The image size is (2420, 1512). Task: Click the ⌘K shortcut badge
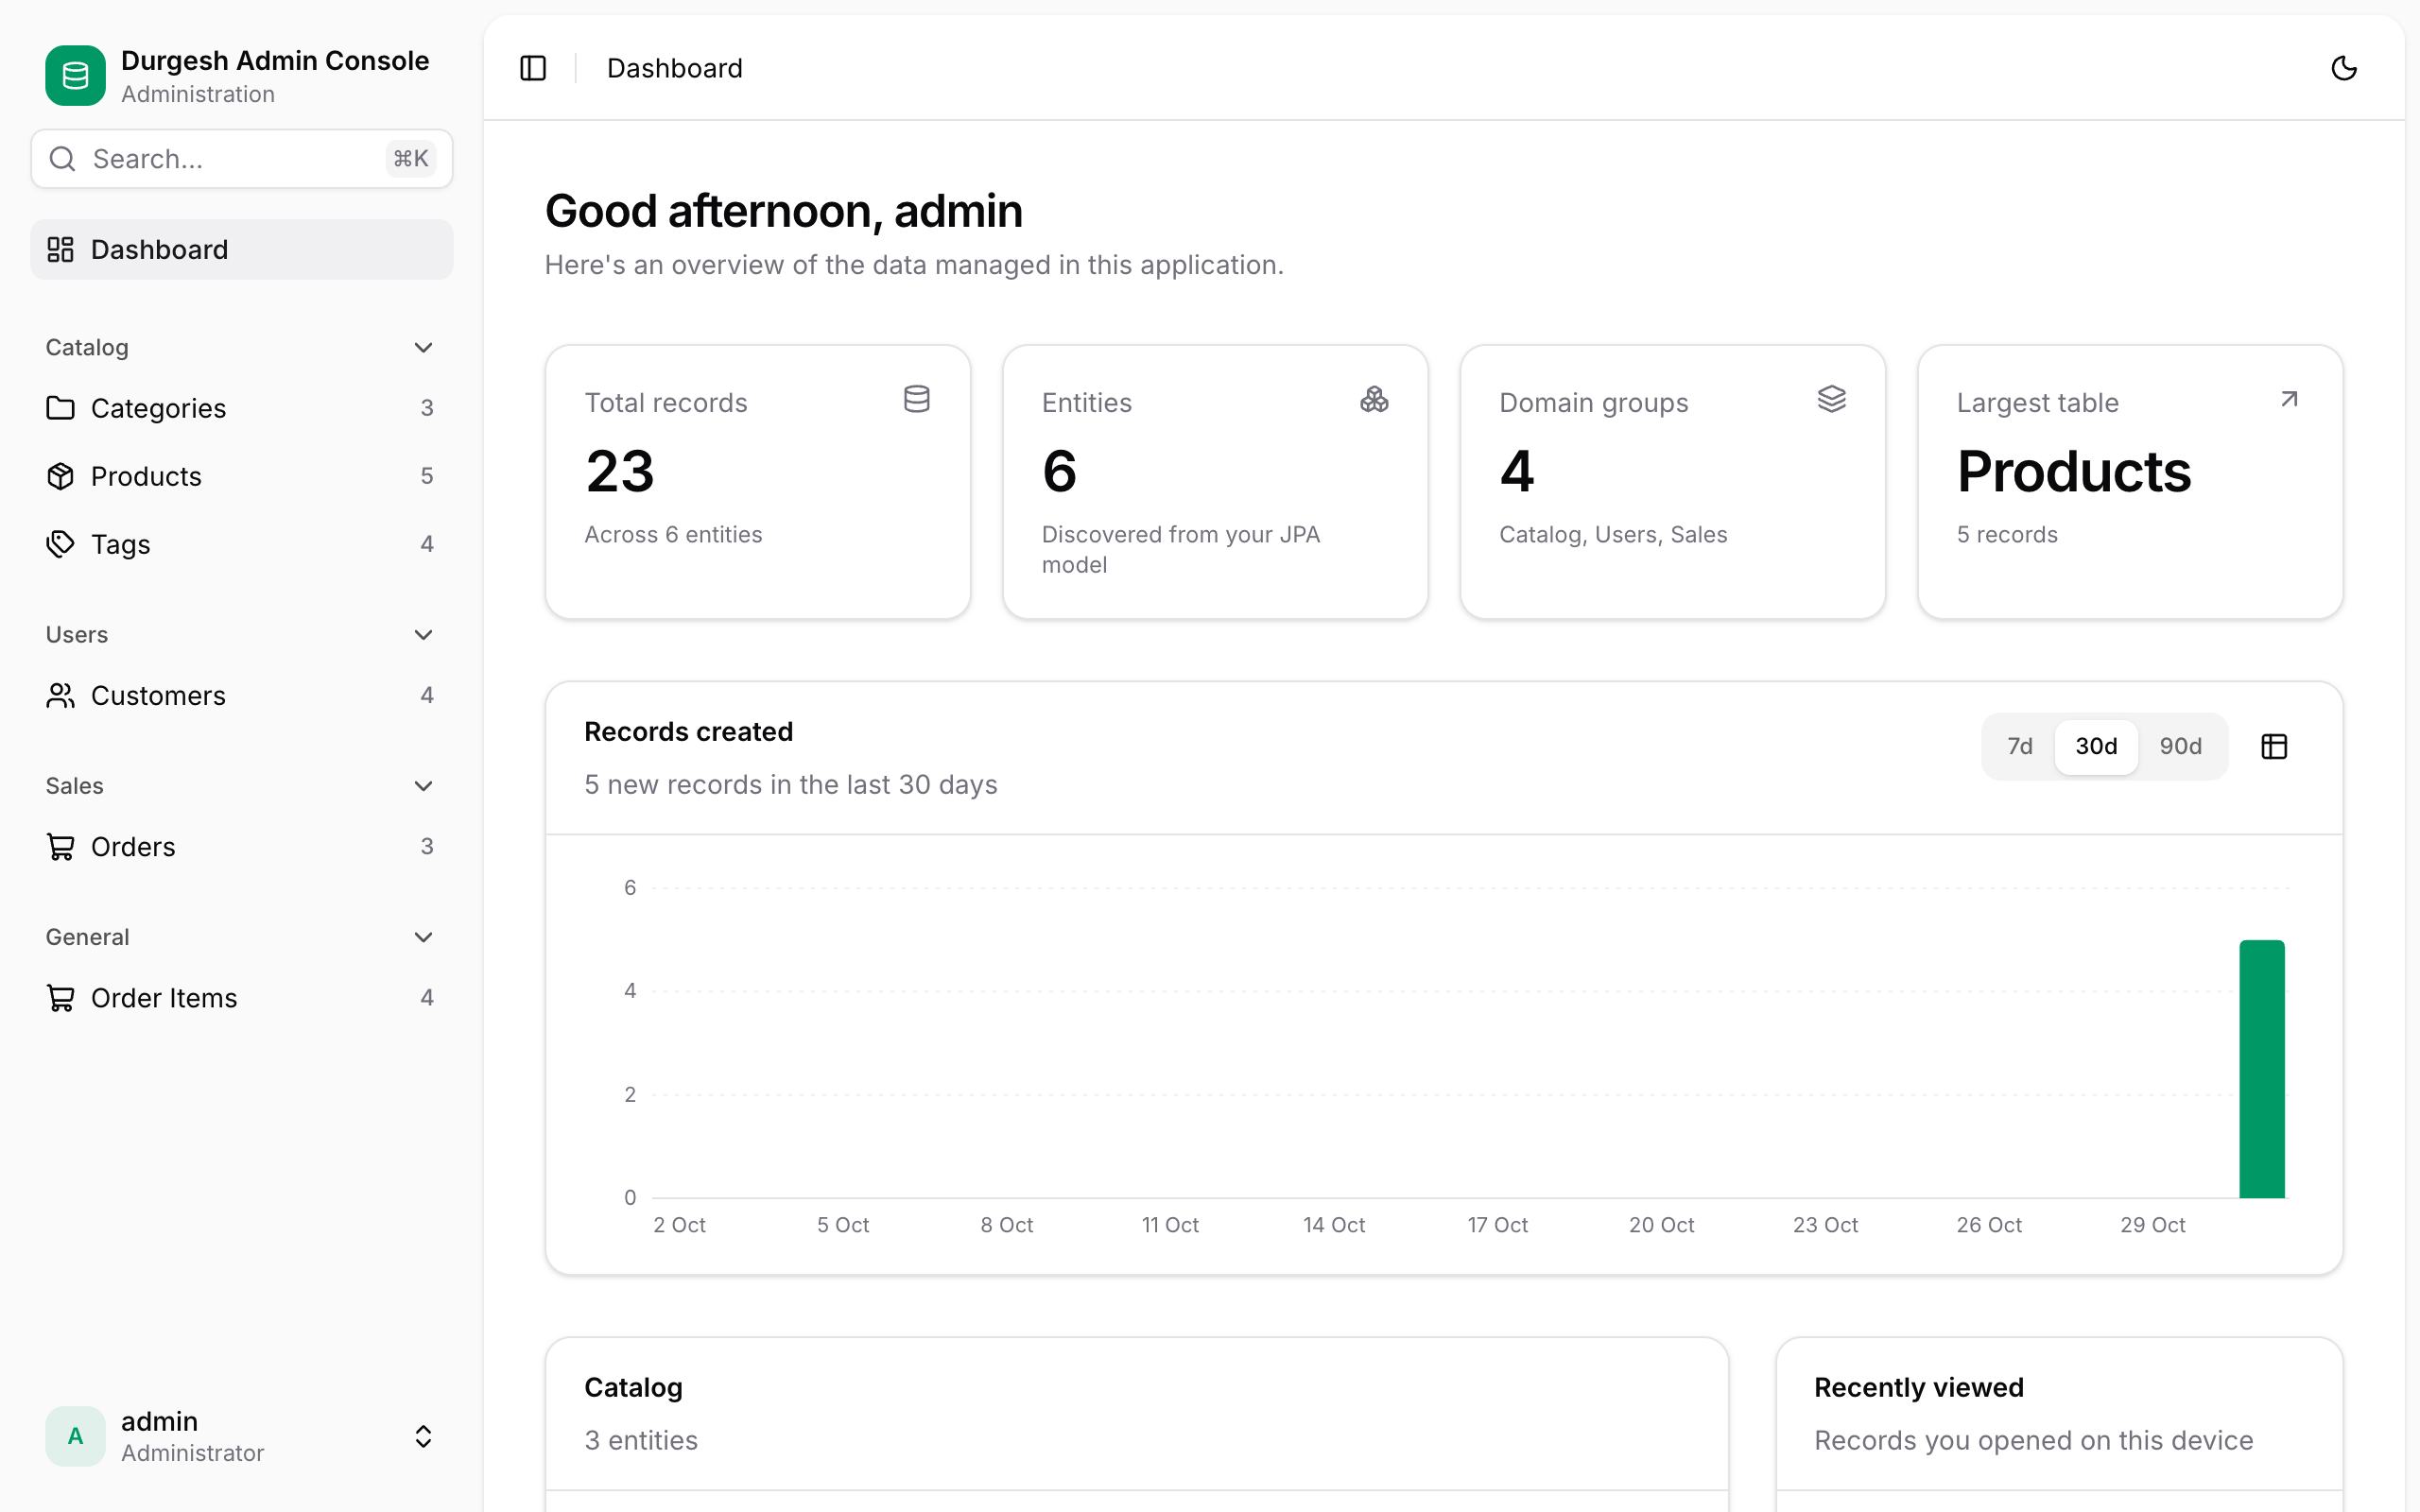pos(411,159)
